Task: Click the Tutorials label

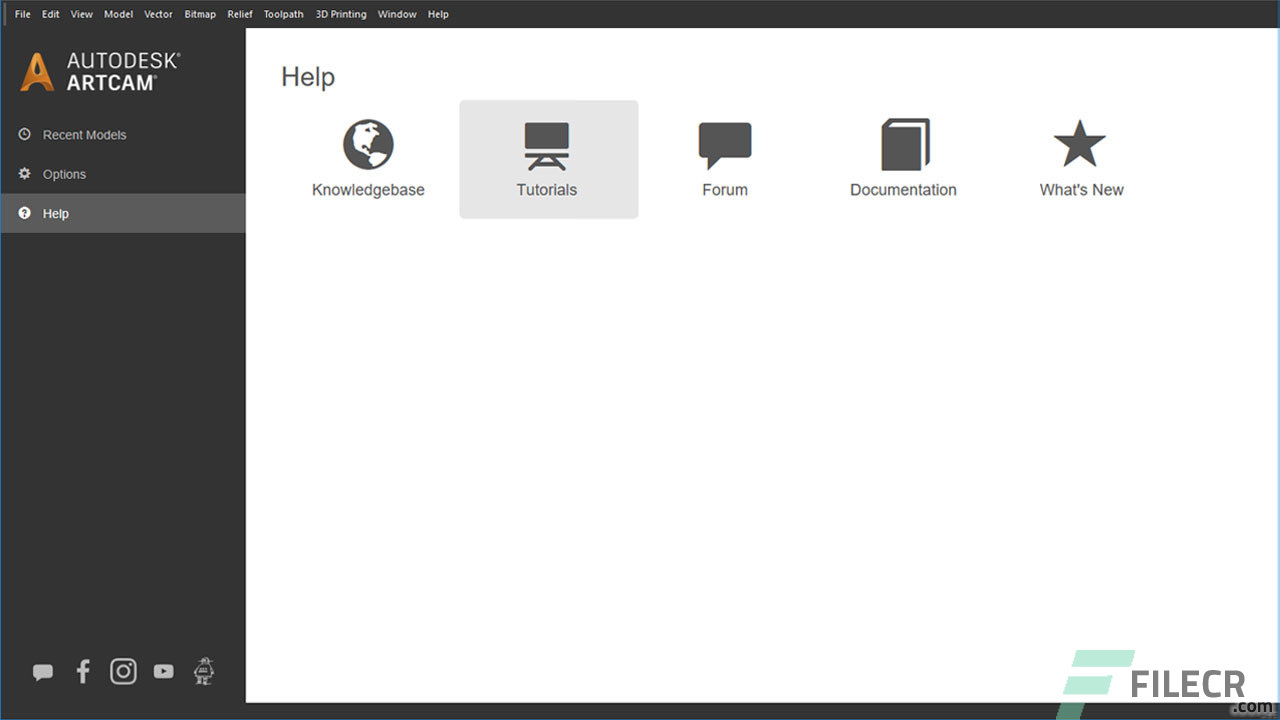Action: tap(547, 190)
